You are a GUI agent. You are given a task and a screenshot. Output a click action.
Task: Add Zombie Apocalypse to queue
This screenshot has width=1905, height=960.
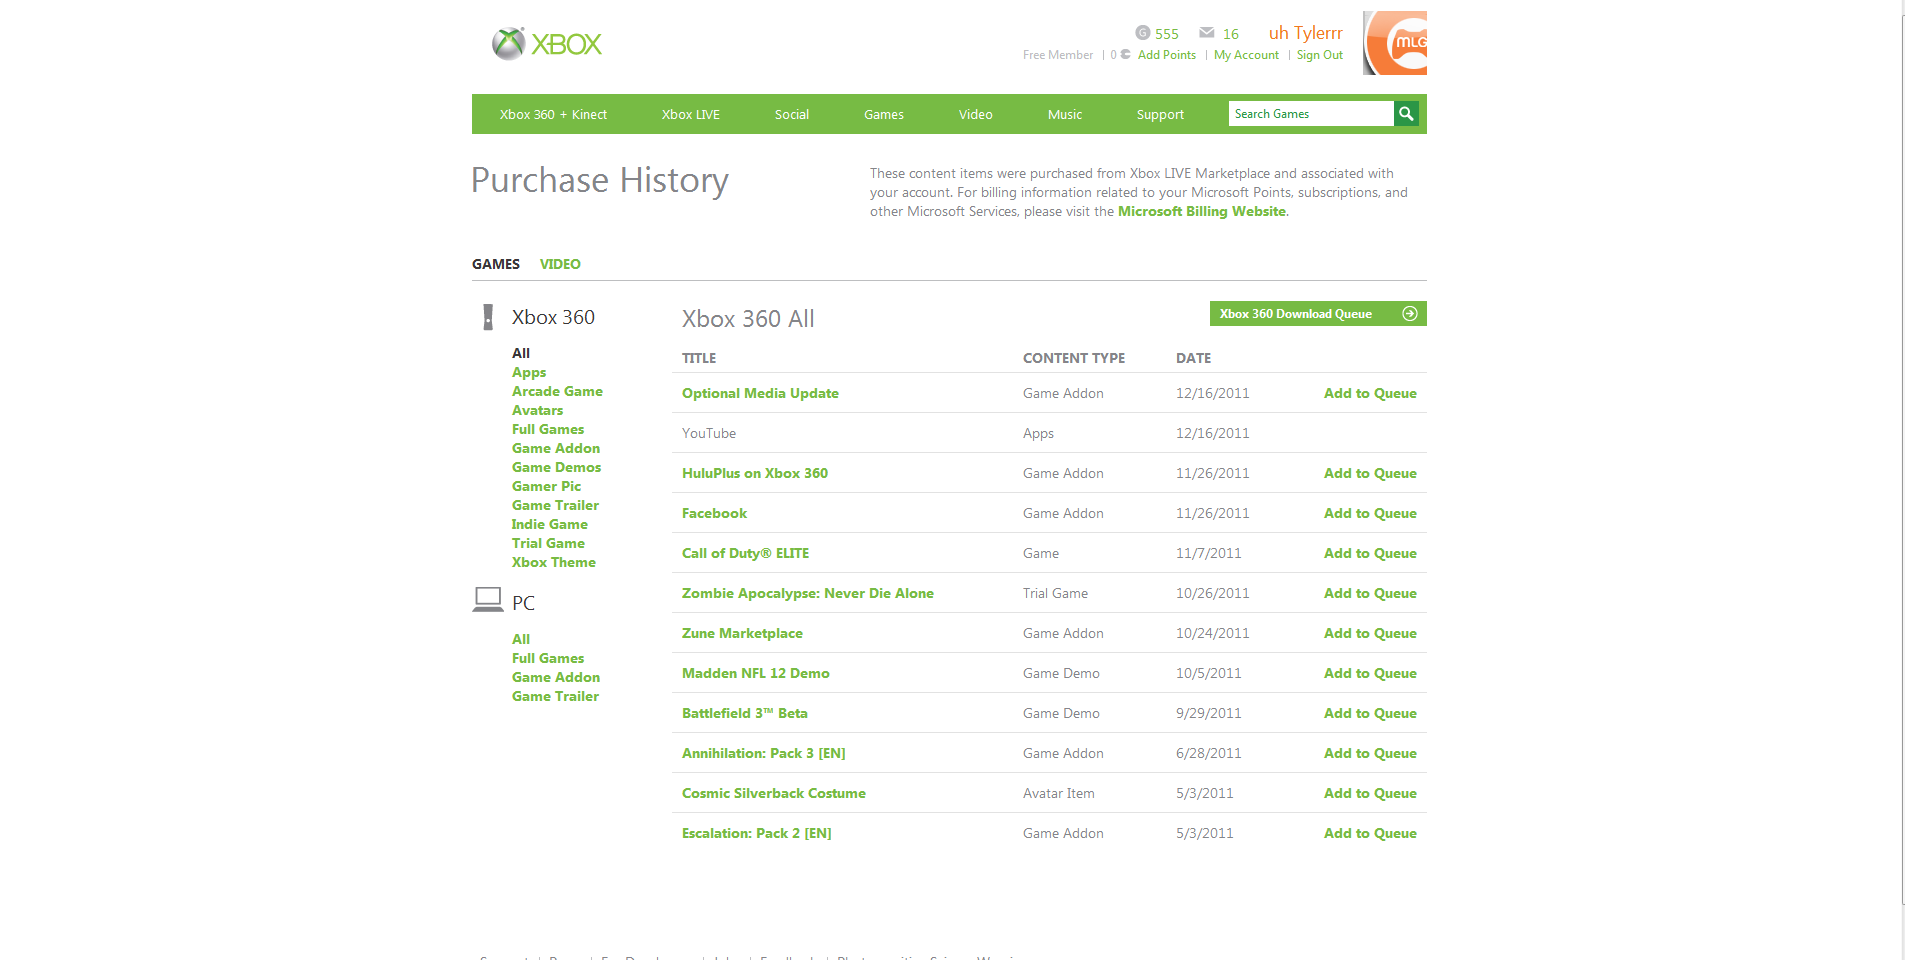tap(1370, 593)
